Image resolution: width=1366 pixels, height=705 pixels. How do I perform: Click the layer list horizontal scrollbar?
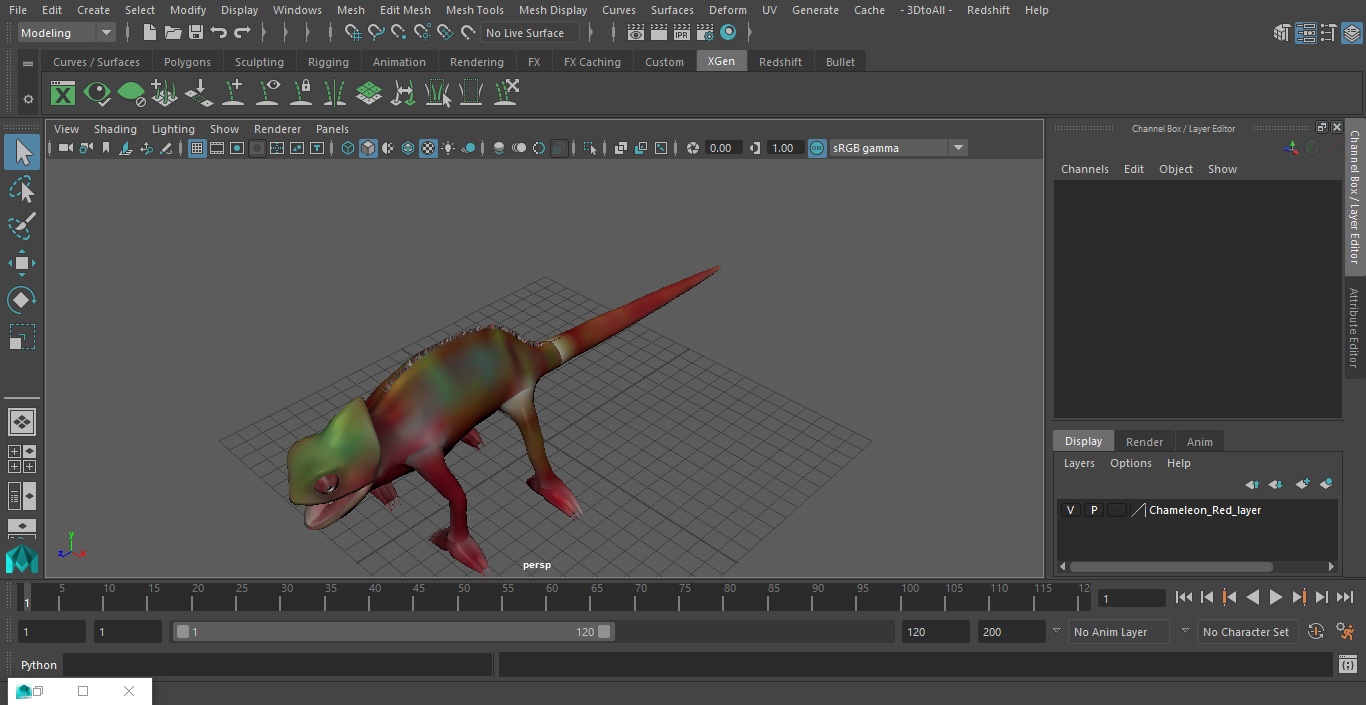click(1171, 566)
